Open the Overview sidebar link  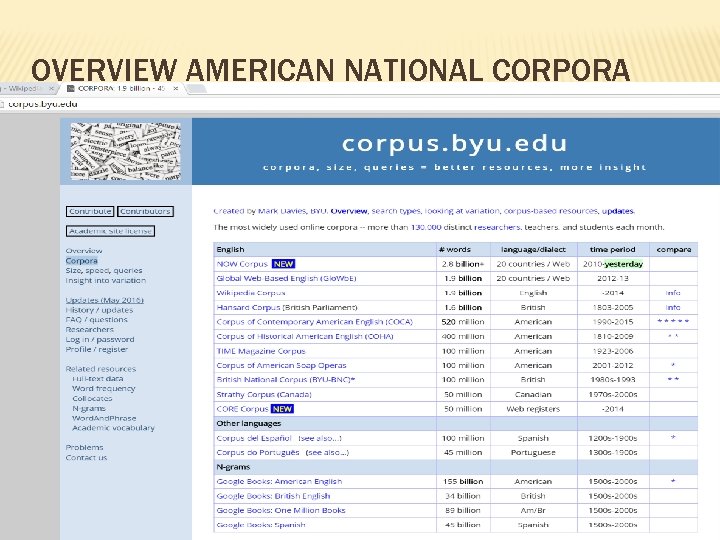tap(84, 251)
